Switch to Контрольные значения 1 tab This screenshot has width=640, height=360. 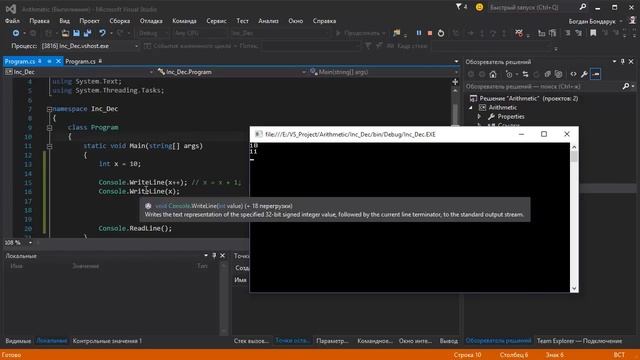[107, 341]
